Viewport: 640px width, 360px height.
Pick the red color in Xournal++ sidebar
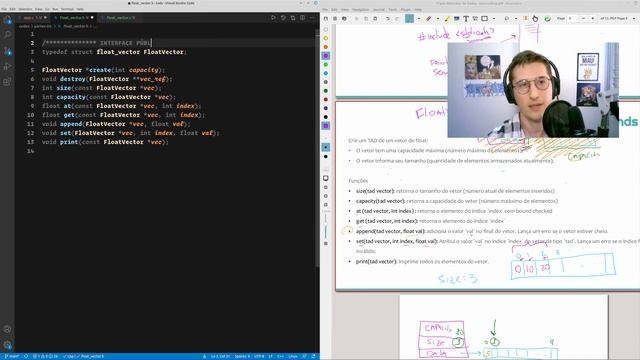coord(326,100)
